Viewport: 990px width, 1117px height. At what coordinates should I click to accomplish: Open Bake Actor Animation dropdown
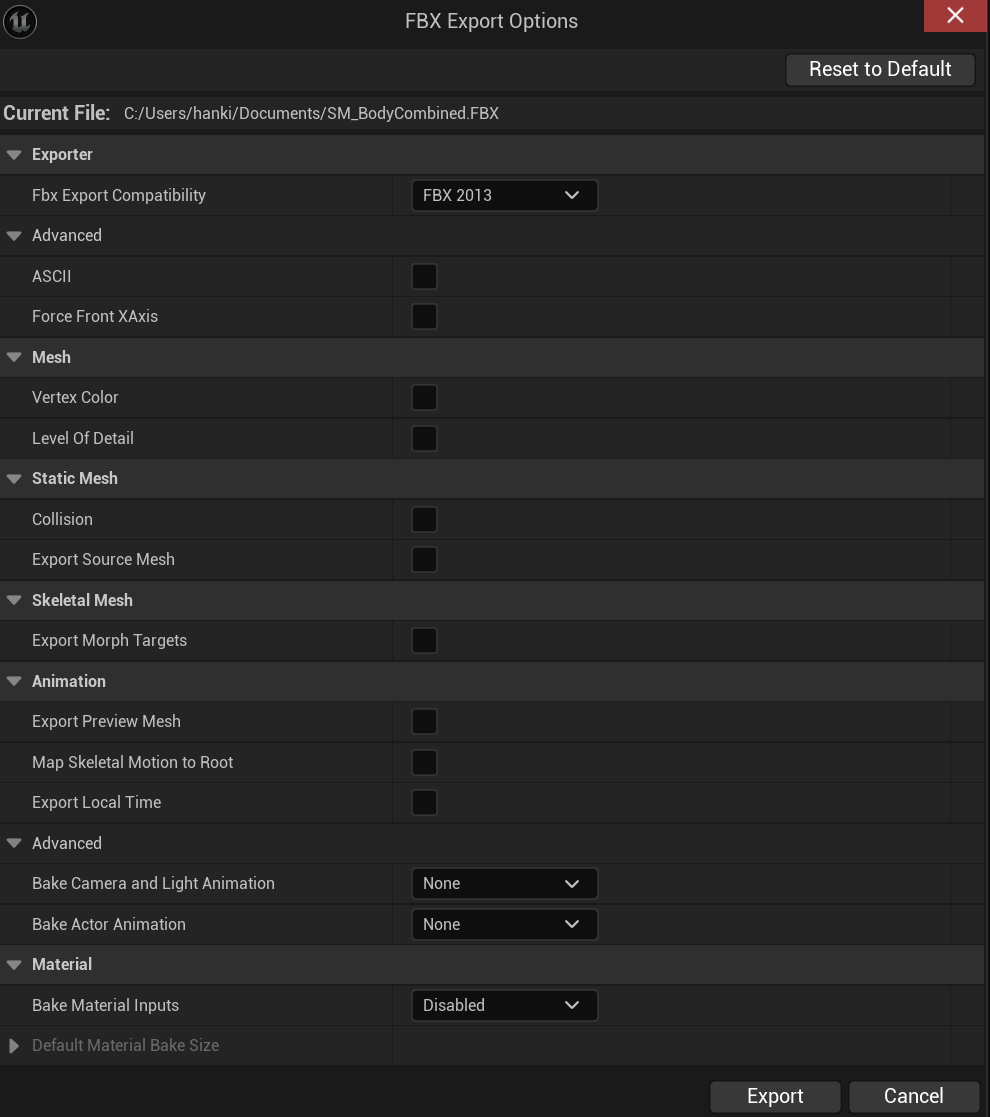pos(504,924)
